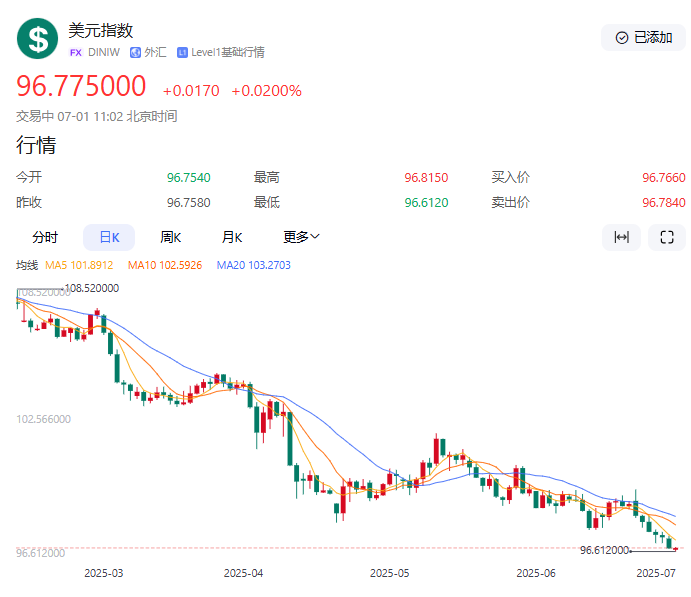Click the change value +0.0170

tap(191, 91)
